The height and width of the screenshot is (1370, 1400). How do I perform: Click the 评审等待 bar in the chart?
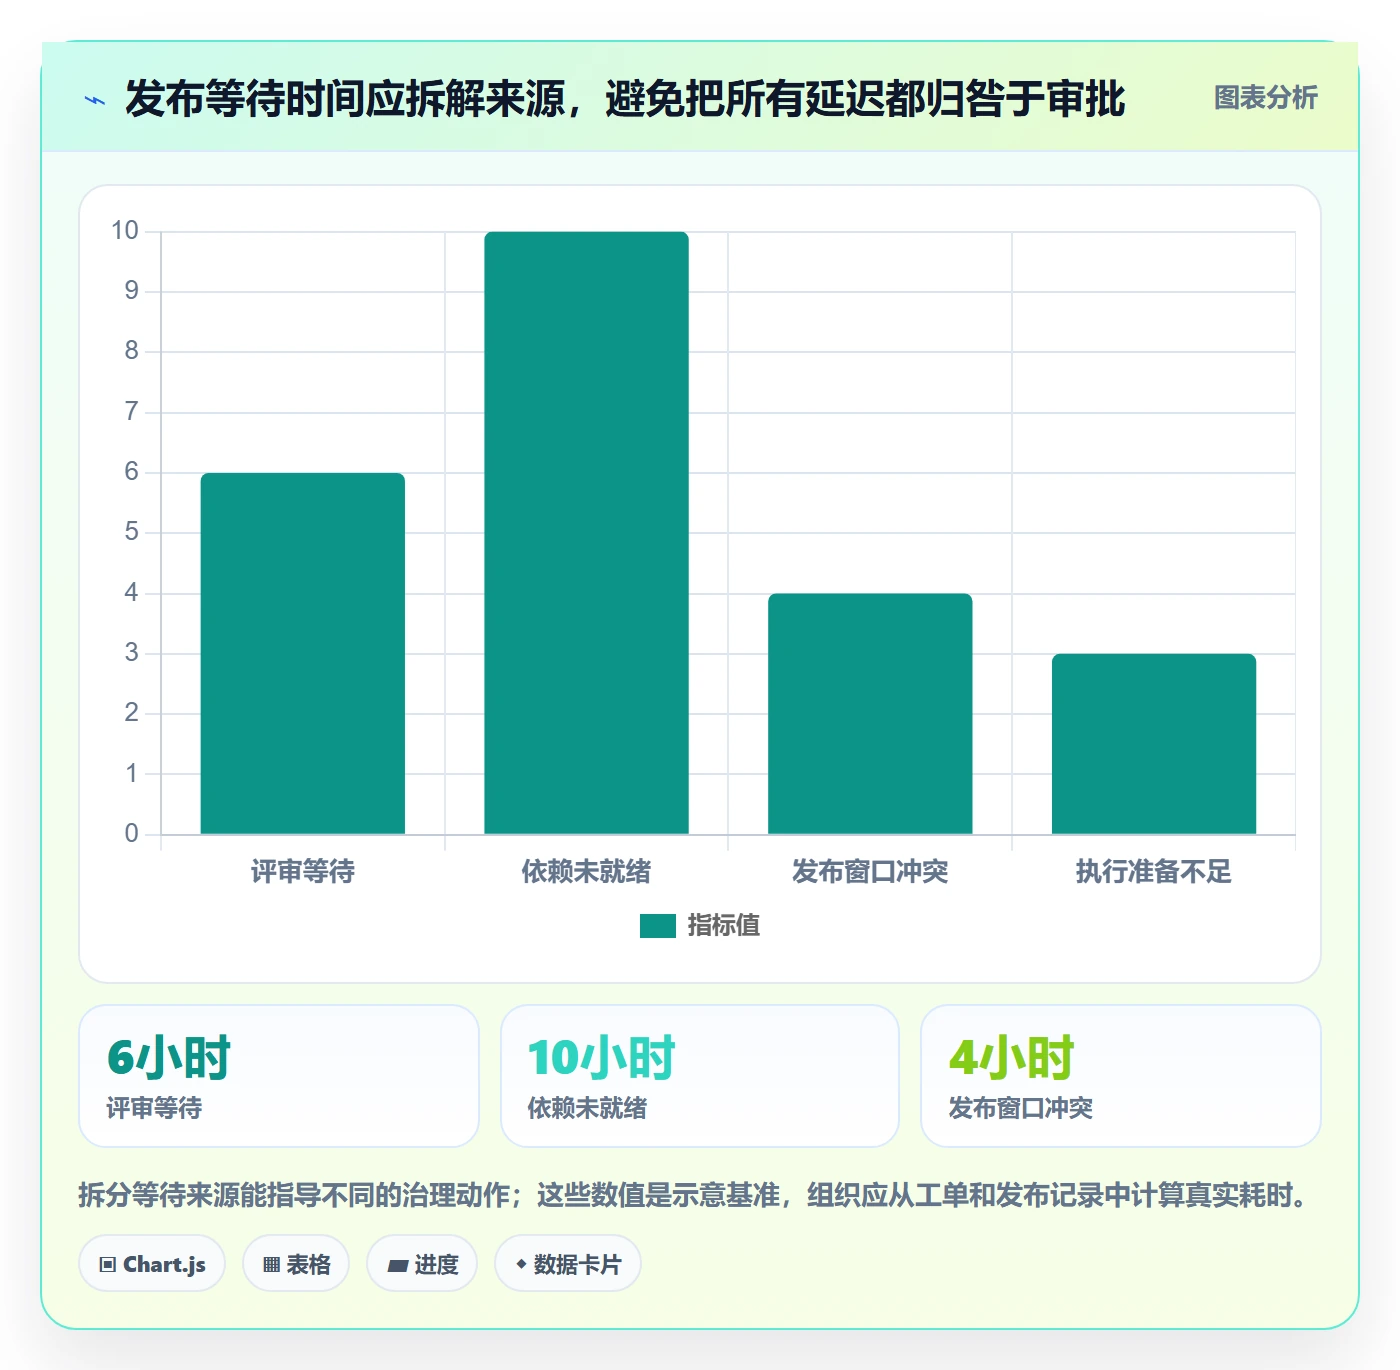(x=303, y=653)
